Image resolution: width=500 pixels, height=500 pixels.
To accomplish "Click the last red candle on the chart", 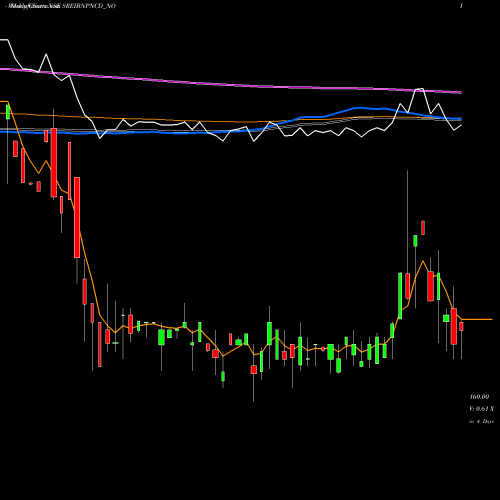I will tap(461, 326).
